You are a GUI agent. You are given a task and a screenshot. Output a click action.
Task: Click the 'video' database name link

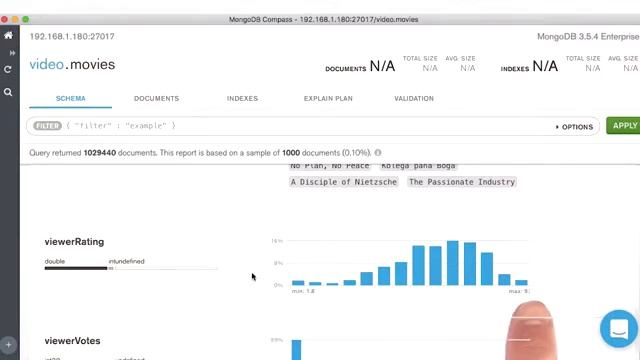(x=47, y=64)
